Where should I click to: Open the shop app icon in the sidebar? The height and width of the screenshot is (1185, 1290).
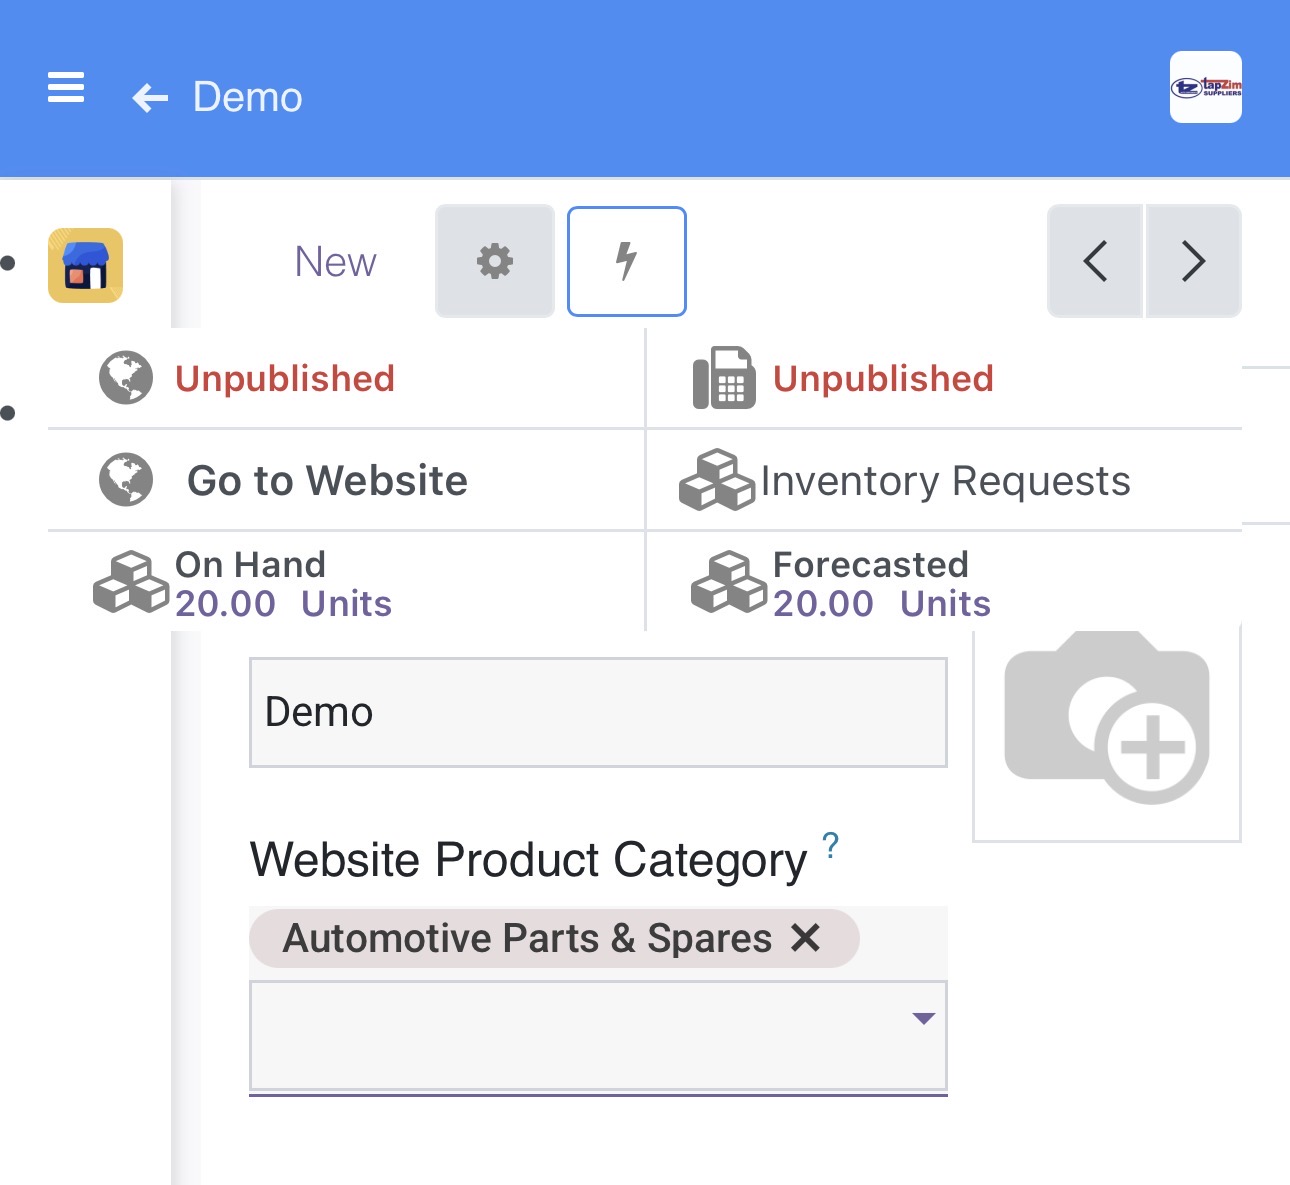click(x=86, y=265)
